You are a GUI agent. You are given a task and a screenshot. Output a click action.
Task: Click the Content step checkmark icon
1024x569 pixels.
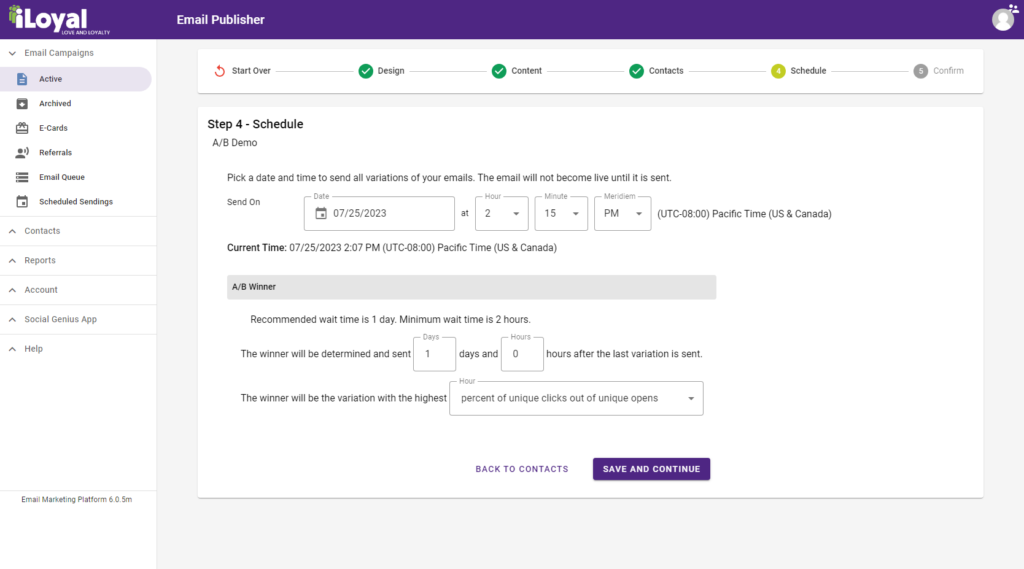pyautogui.click(x=499, y=71)
